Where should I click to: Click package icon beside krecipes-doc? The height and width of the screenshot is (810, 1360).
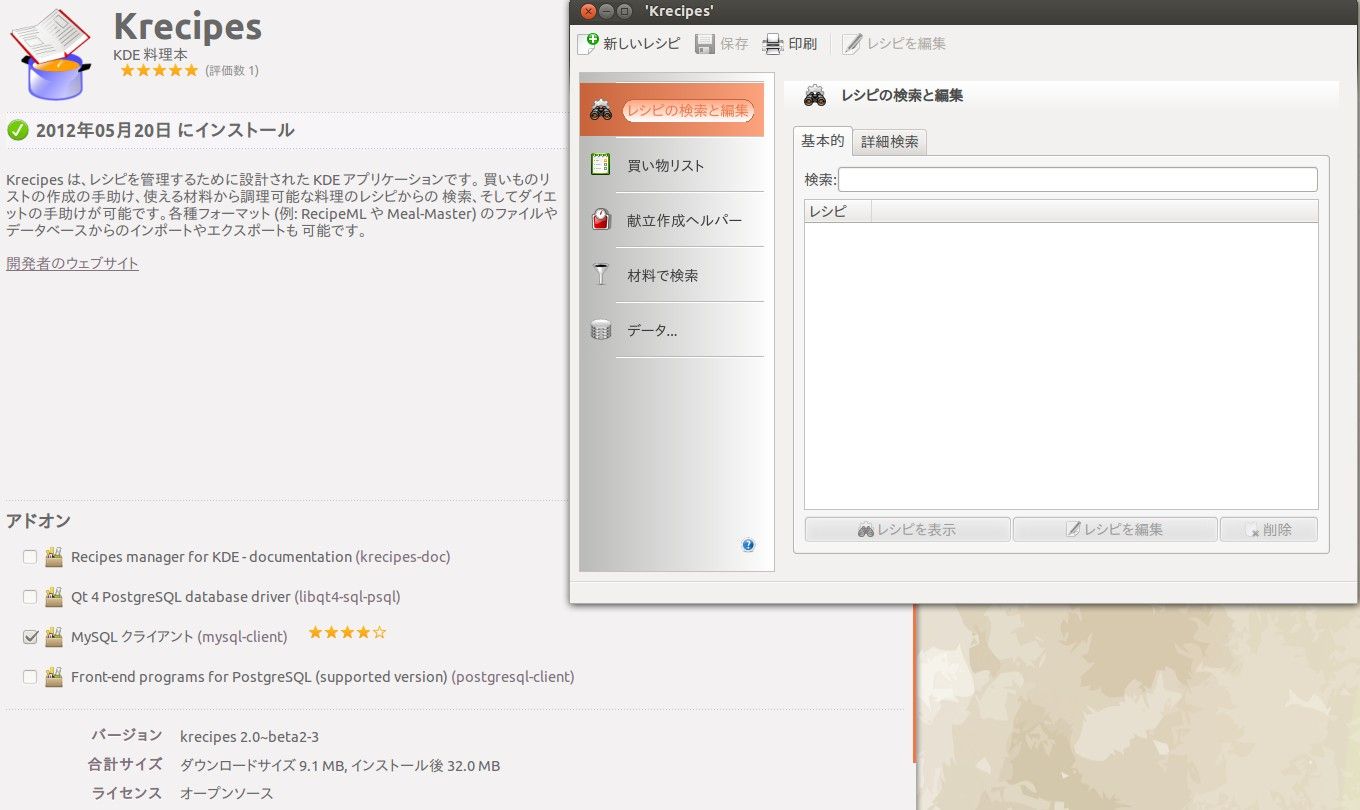click(x=54, y=556)
